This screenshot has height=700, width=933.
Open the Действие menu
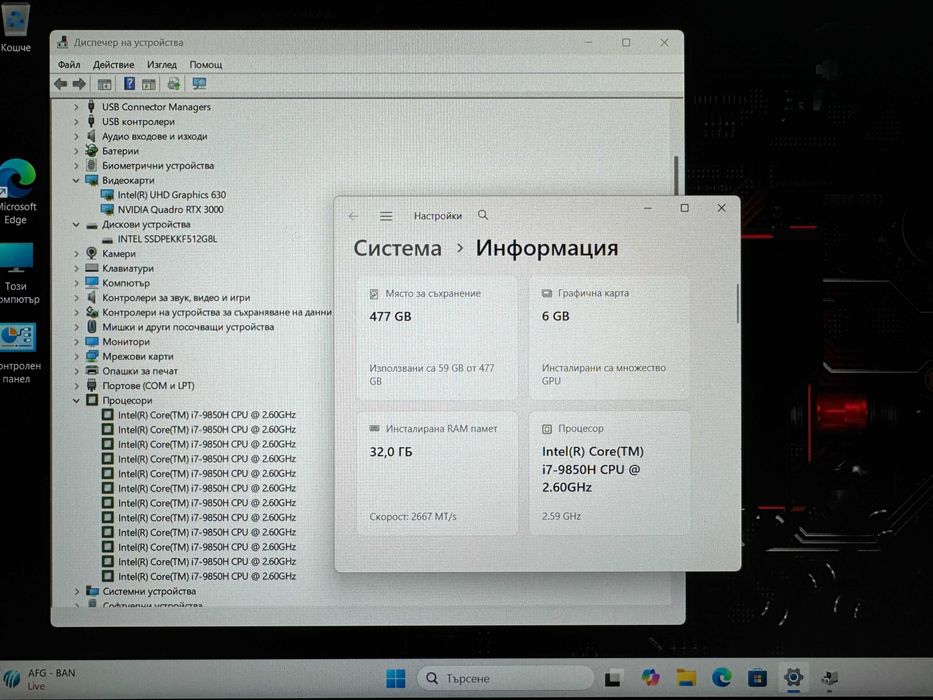pos(113,64)
